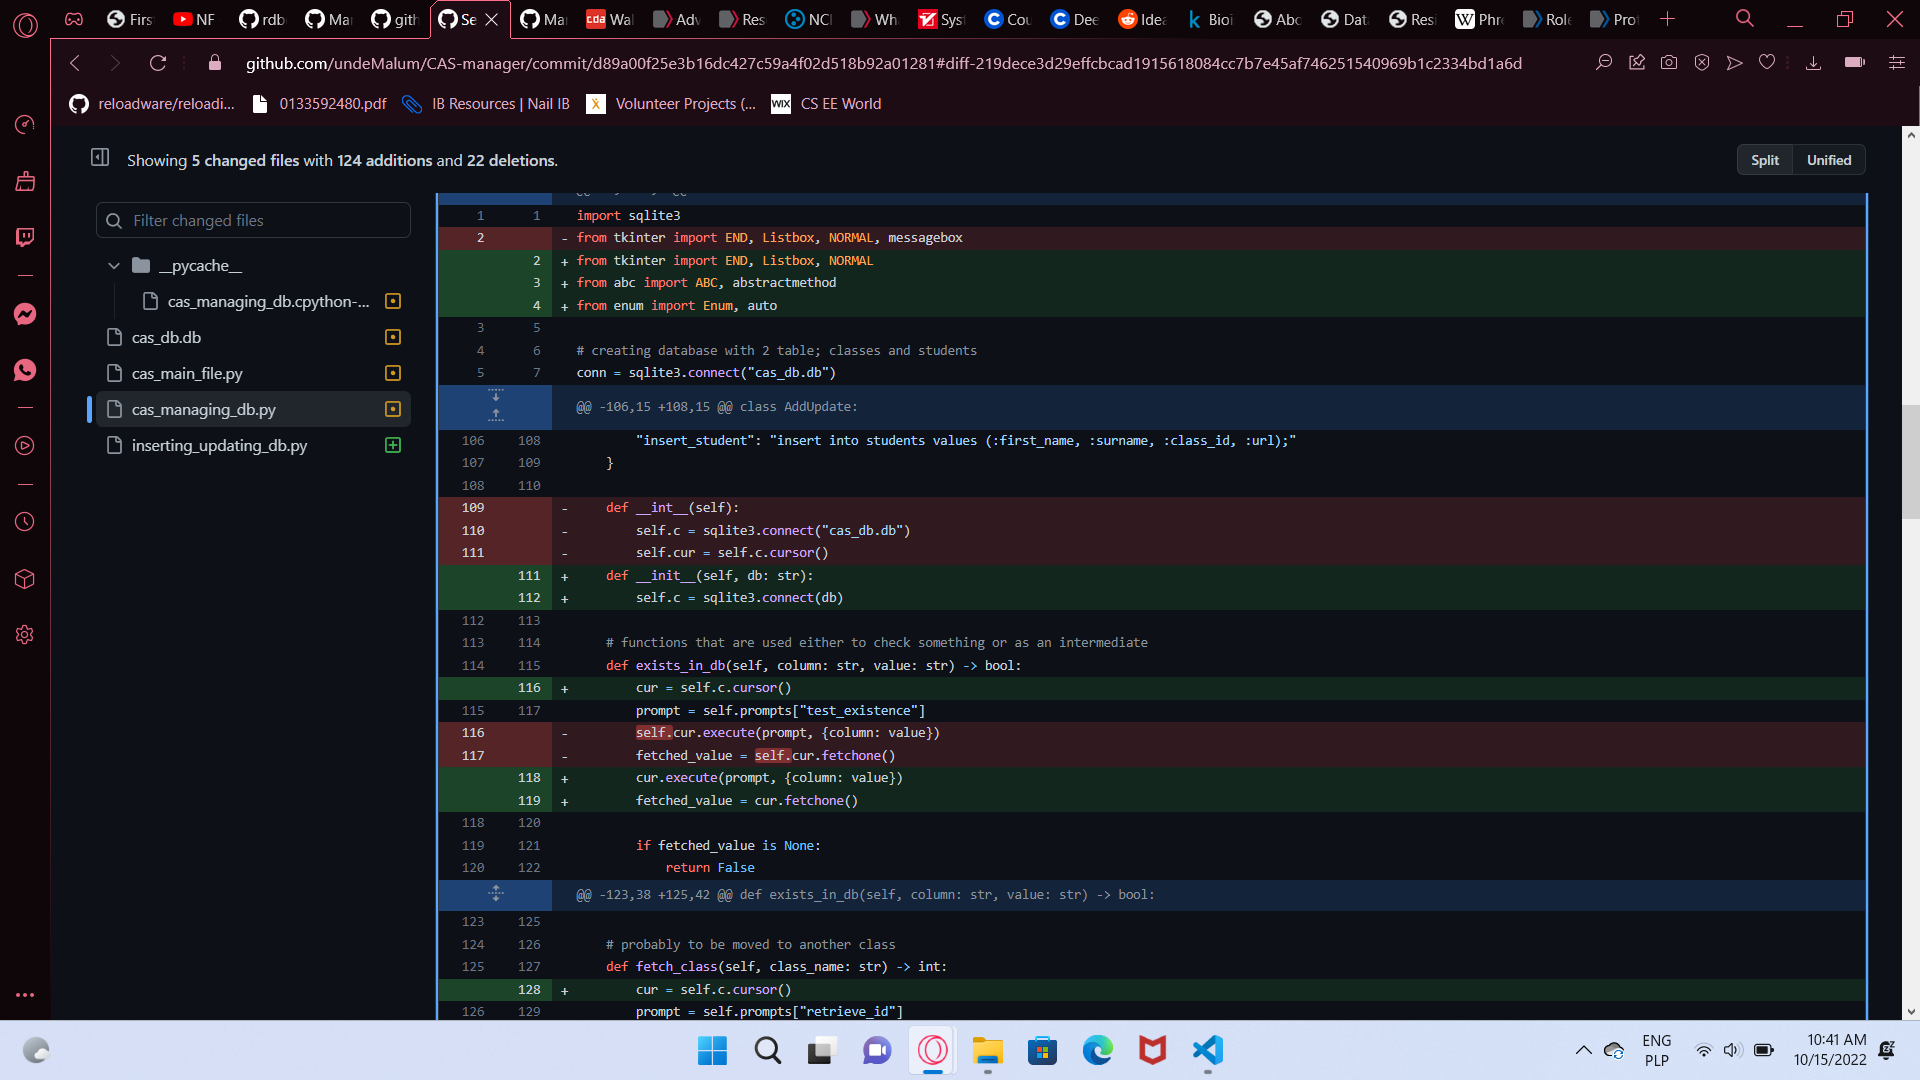Switch to the Wikipedia Phr tab
1920x1080 pixels.
[x=1480, y=19]
